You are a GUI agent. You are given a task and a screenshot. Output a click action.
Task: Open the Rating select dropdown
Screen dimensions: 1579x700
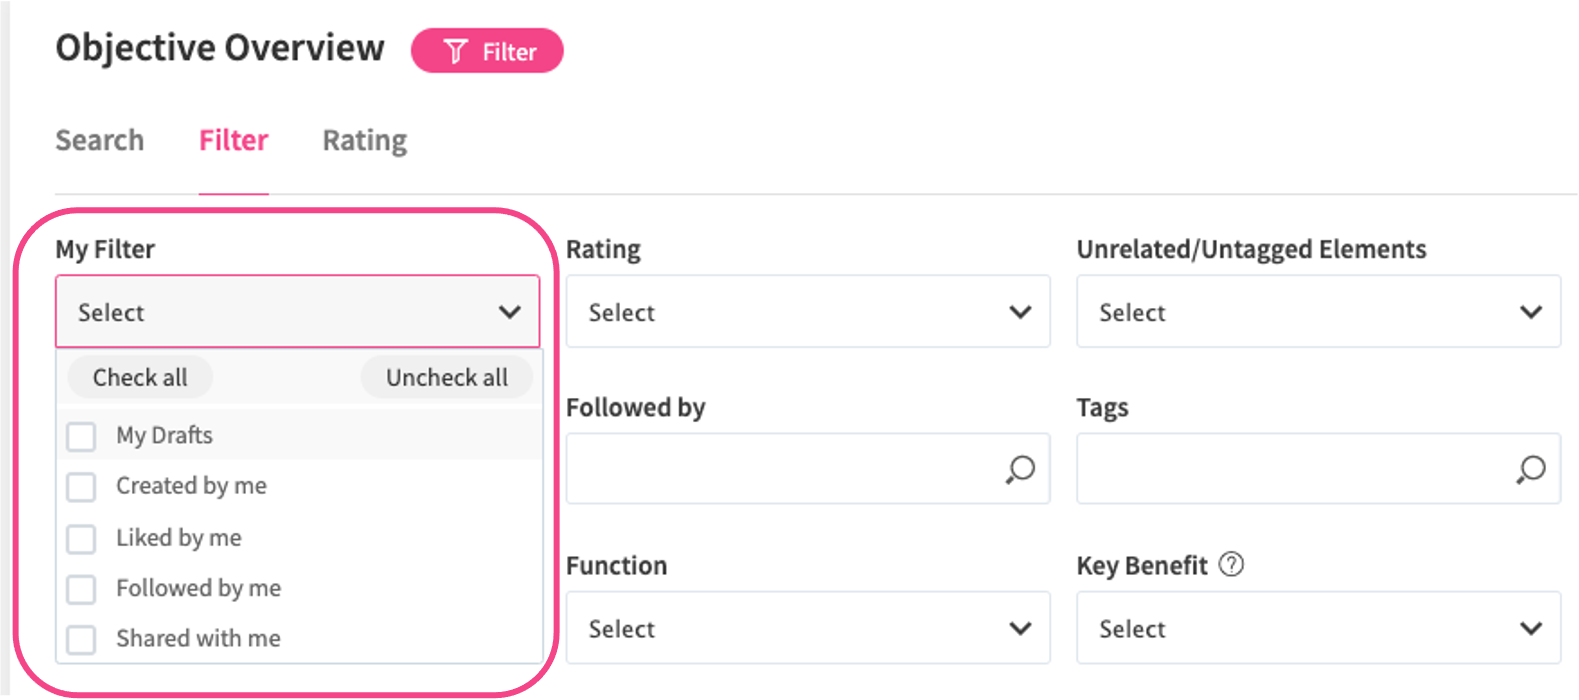coord(807,312)
